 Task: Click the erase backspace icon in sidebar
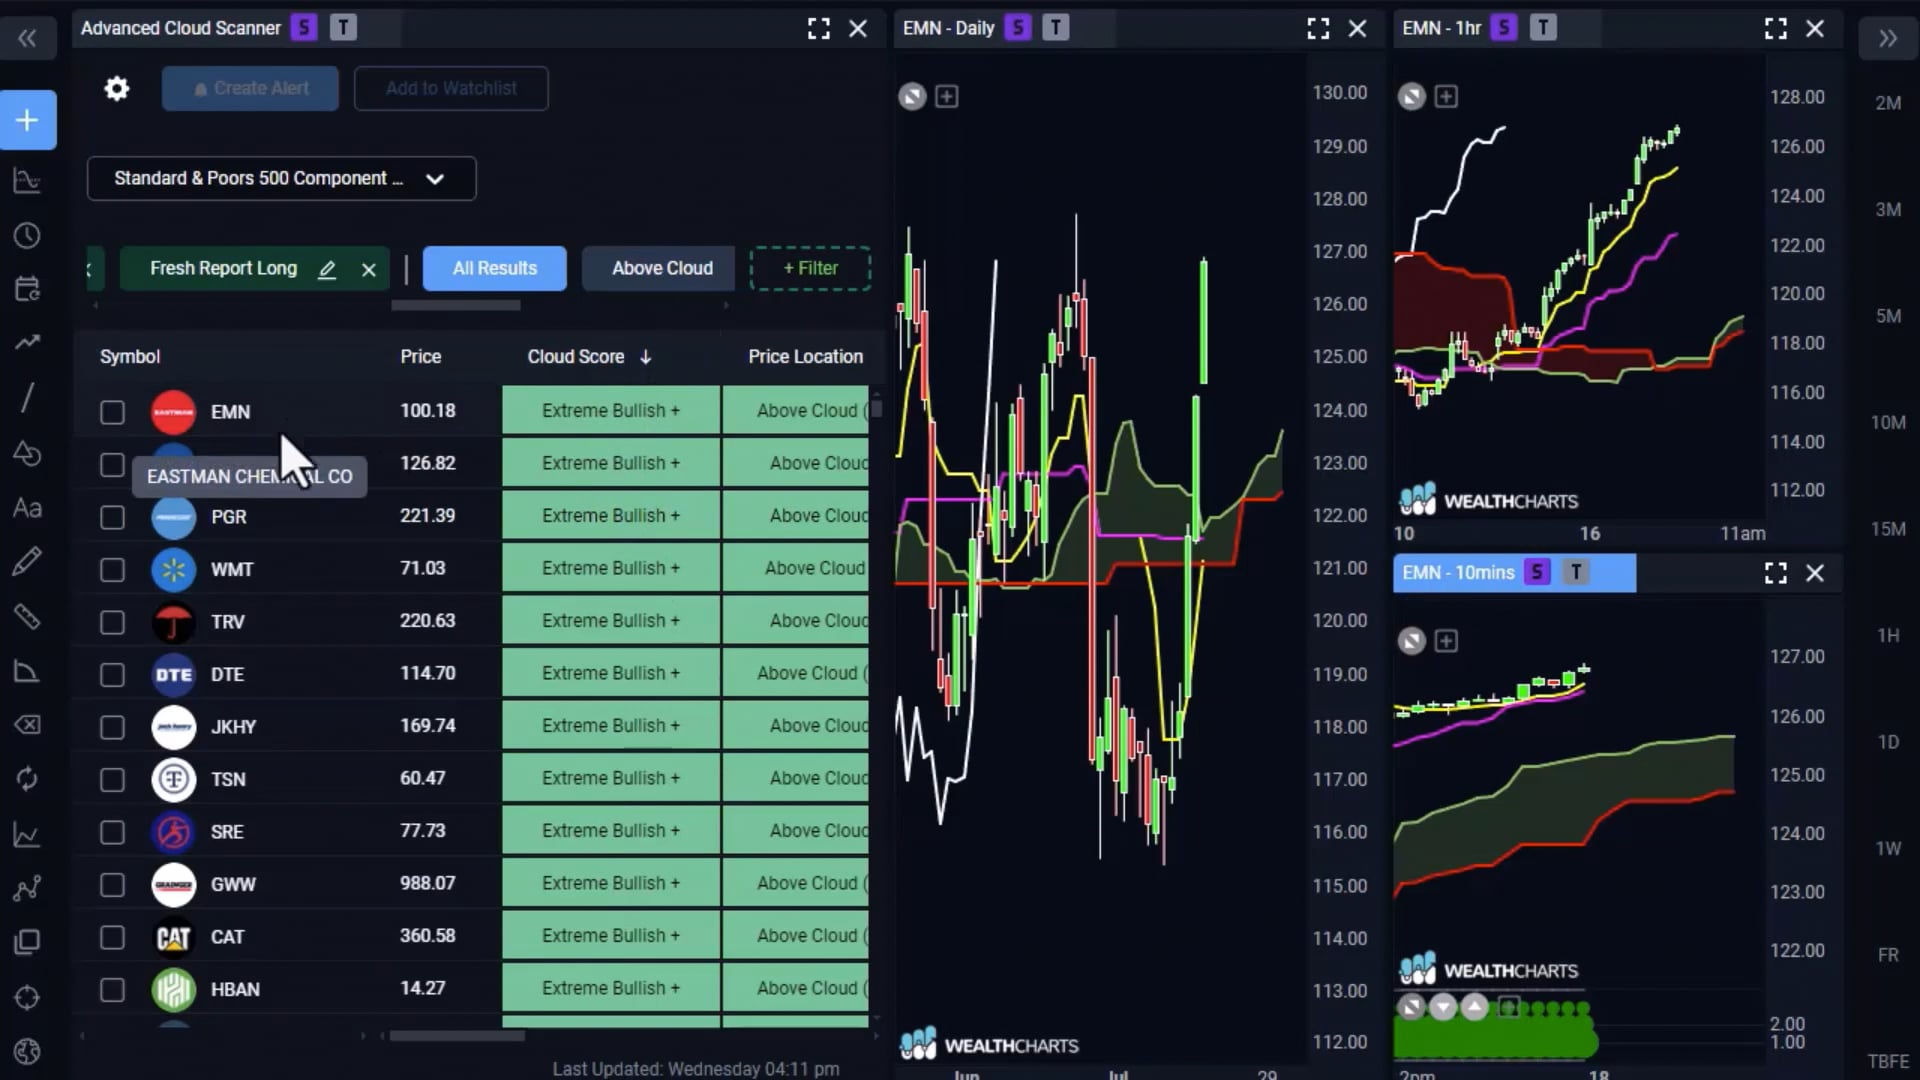click(x=27, y=725)
